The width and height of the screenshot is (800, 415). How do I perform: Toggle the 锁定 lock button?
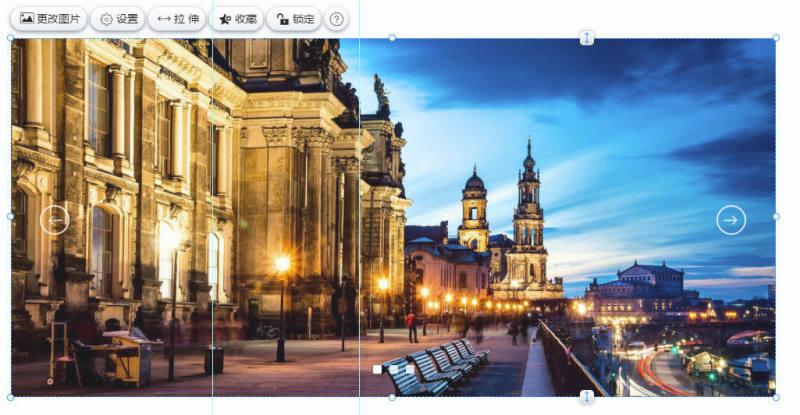click(294, 19)
